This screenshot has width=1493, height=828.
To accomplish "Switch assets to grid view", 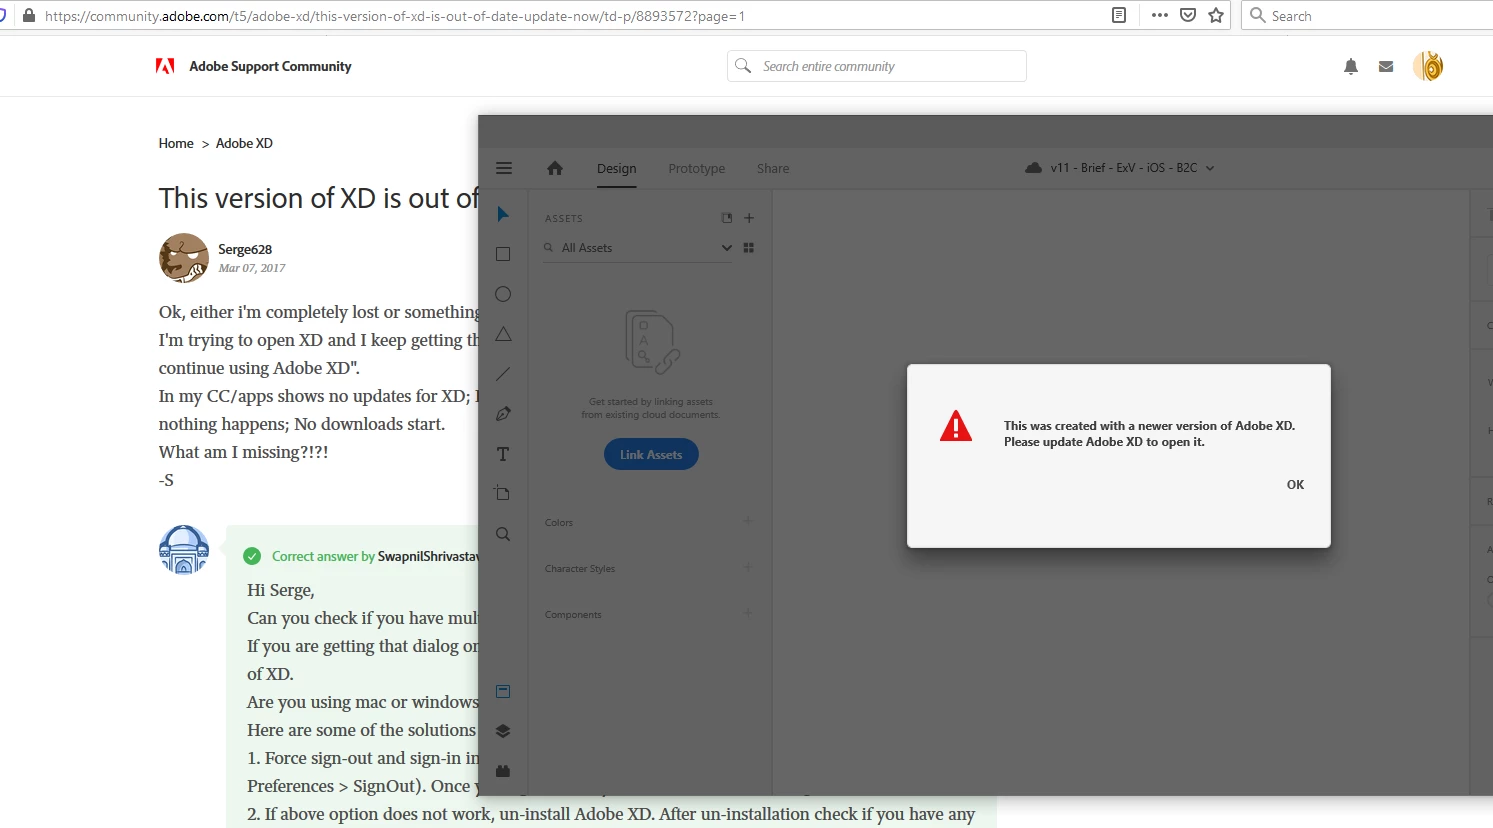I will pos(749,248).
